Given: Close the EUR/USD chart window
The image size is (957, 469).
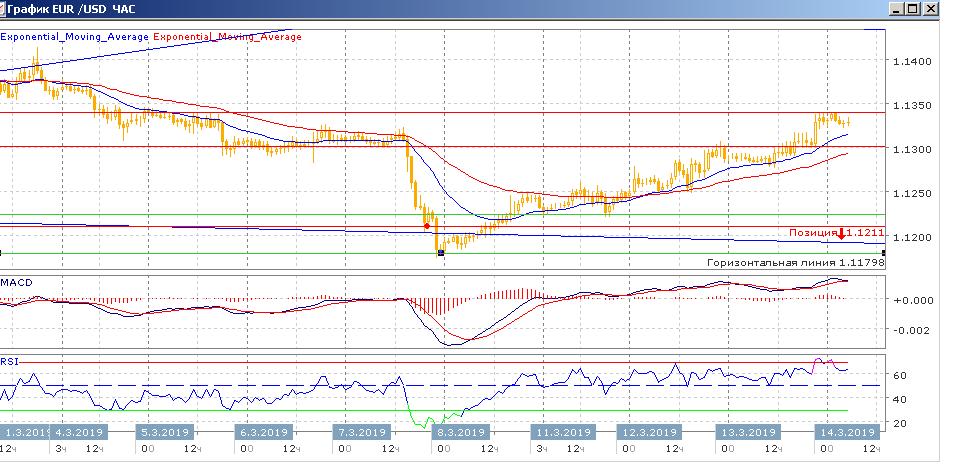Looking at the screenshot, I should pos(931,9).
